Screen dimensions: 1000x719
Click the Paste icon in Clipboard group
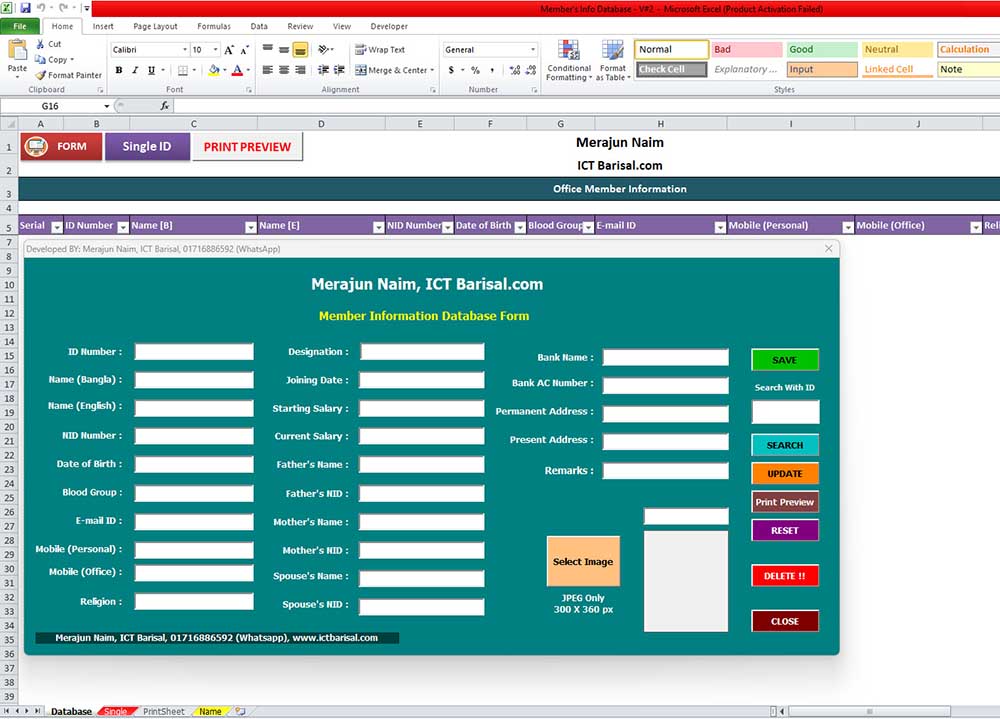[x=17, y=50]
